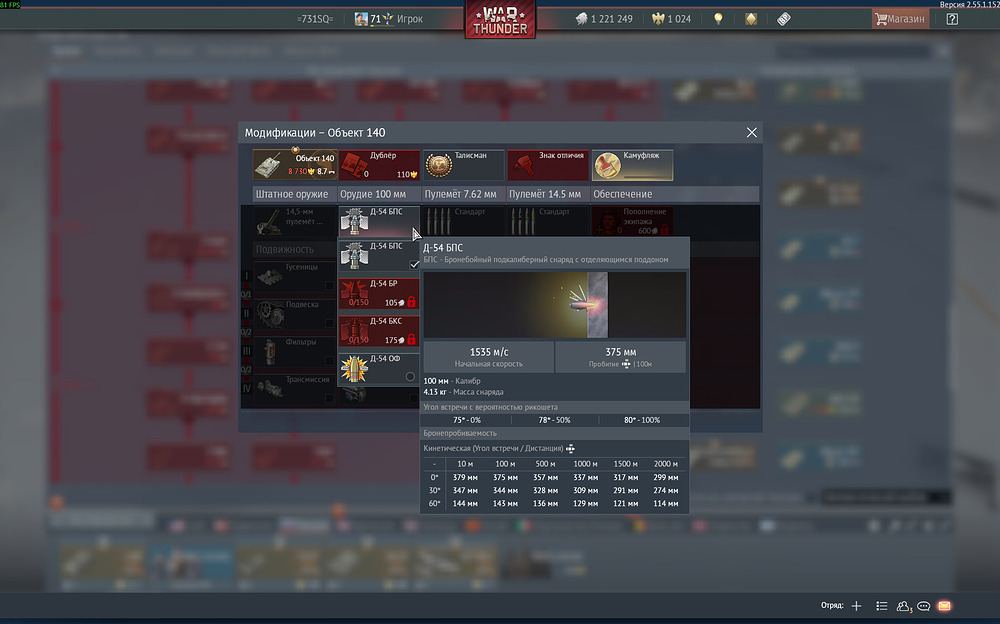The height and width of the screenshot is (624, 1000).
Task: Click the Трансмиссия transmission icon
Action: (270, 389)
